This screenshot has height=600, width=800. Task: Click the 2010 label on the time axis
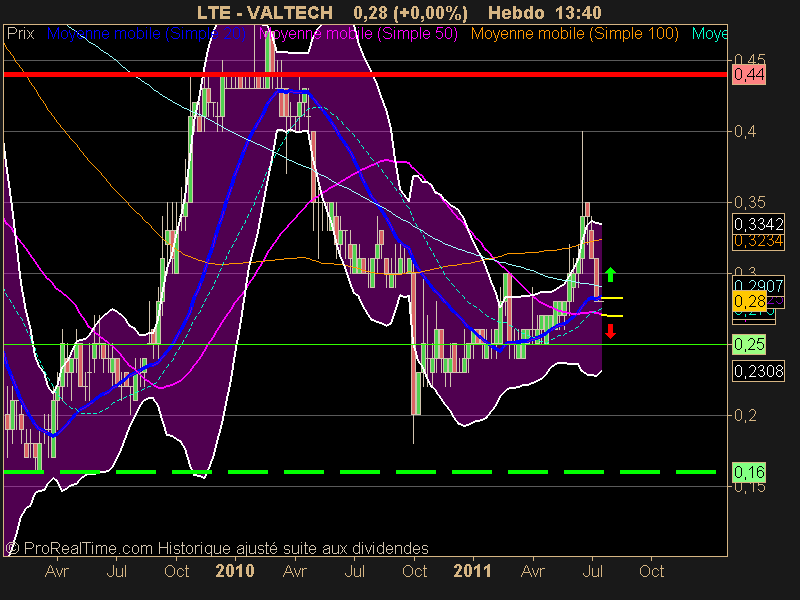235,570
